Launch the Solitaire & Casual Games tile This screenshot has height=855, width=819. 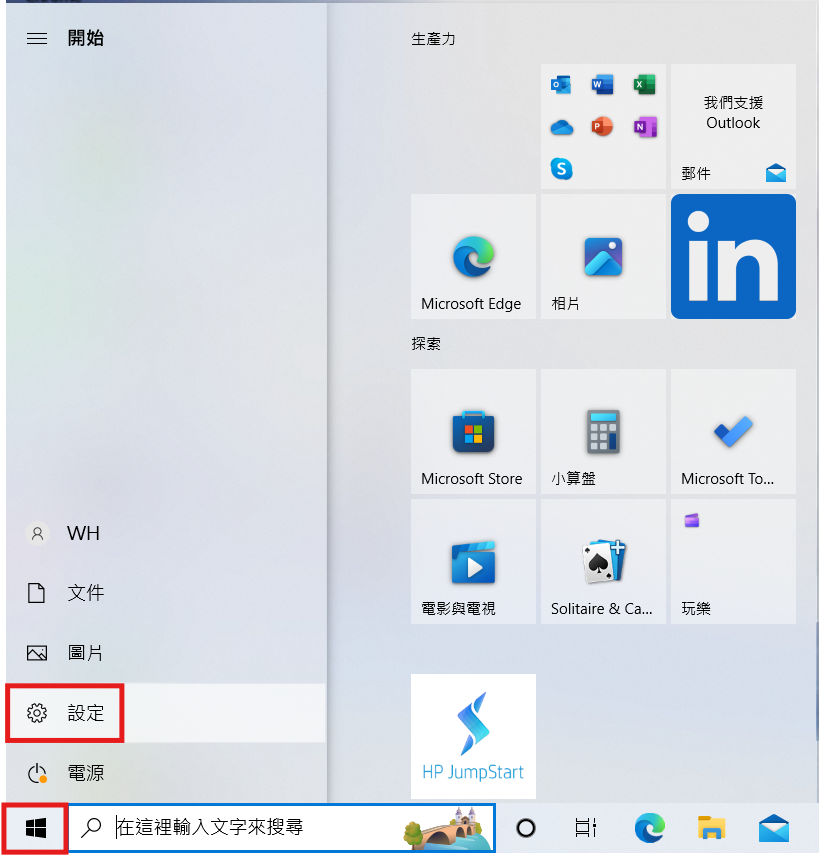pyautogui.click(x=603, y=561)
